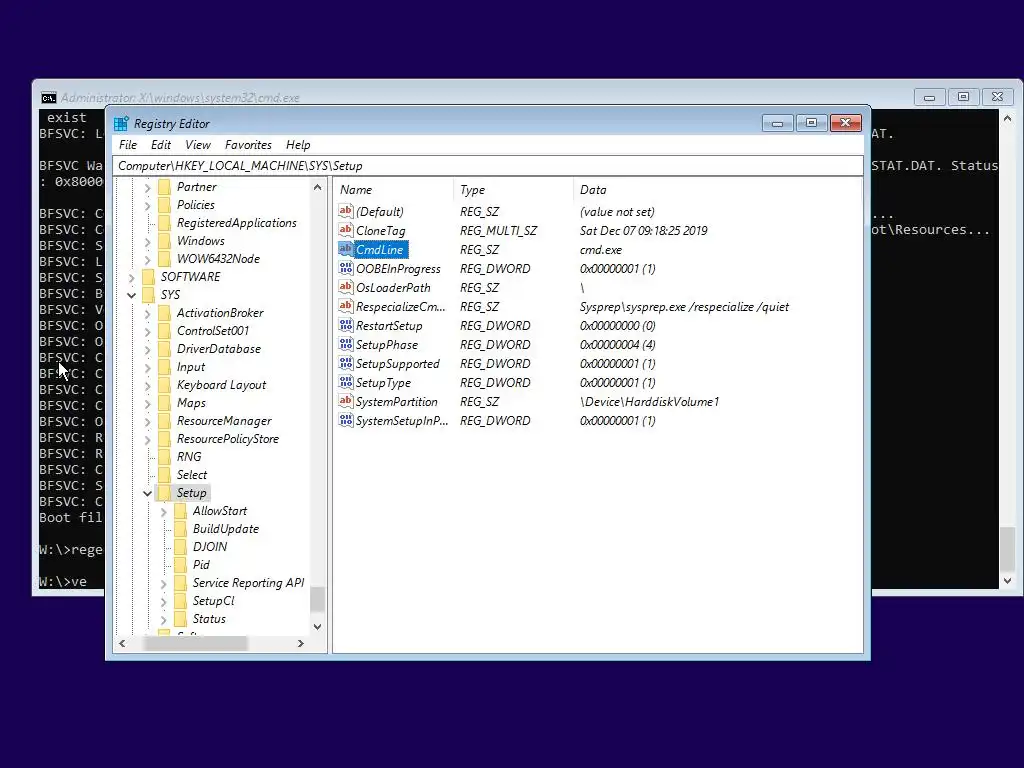The image size is (1024, 768).
Task: Click the tree pane scroll down arrow
Action: [x=317, y=627]
